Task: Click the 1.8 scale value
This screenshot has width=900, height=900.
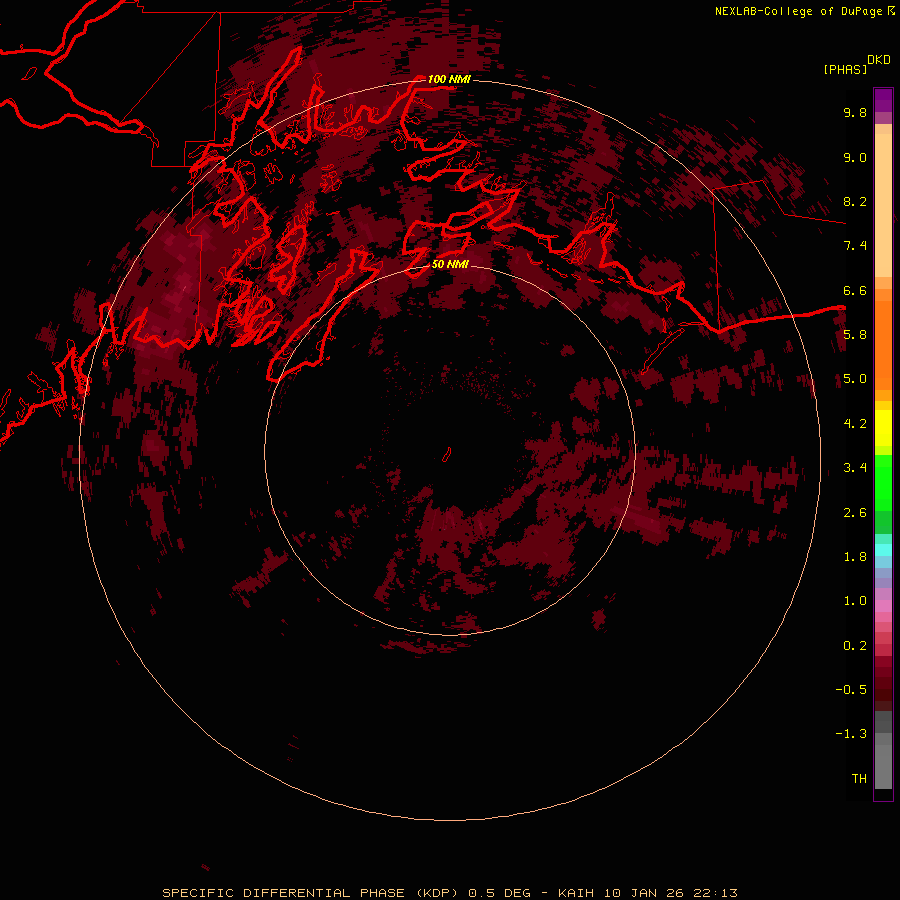Action: point(855,557)
